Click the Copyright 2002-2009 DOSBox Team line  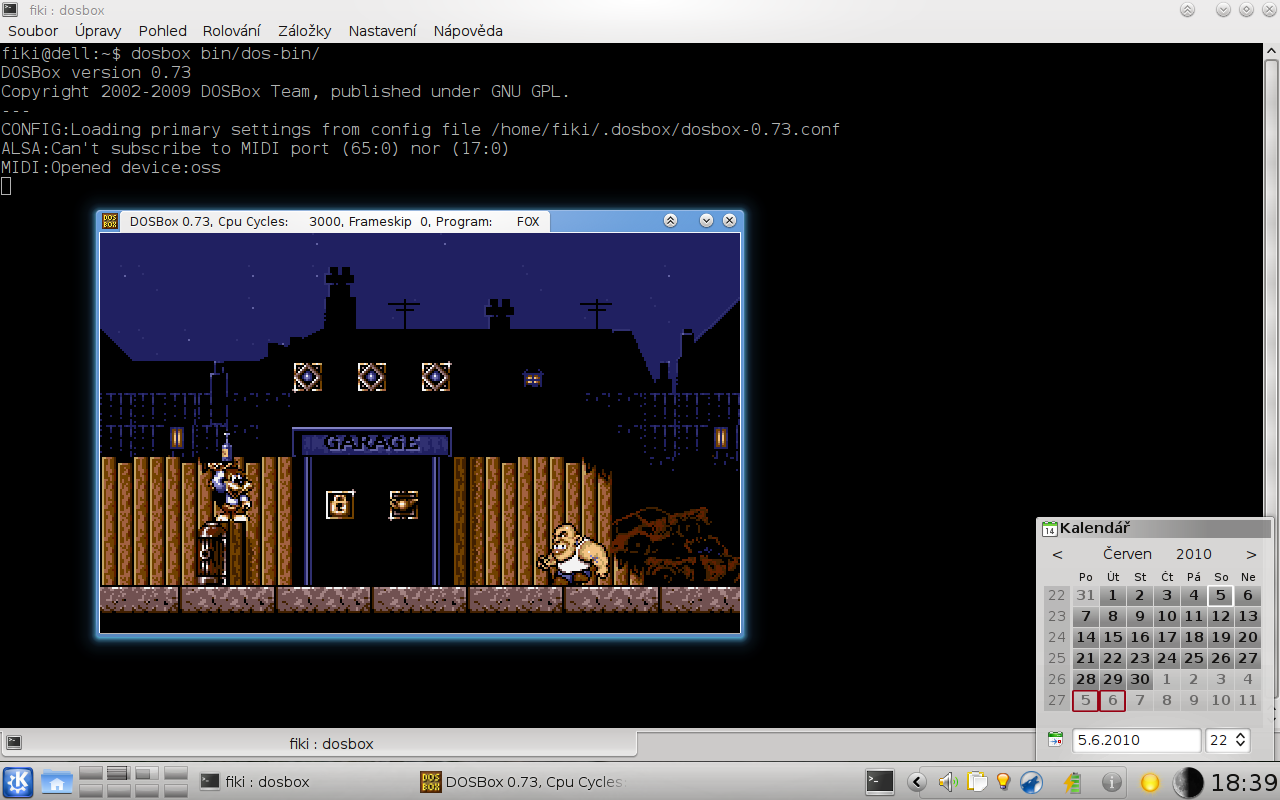tap(285, 91)
